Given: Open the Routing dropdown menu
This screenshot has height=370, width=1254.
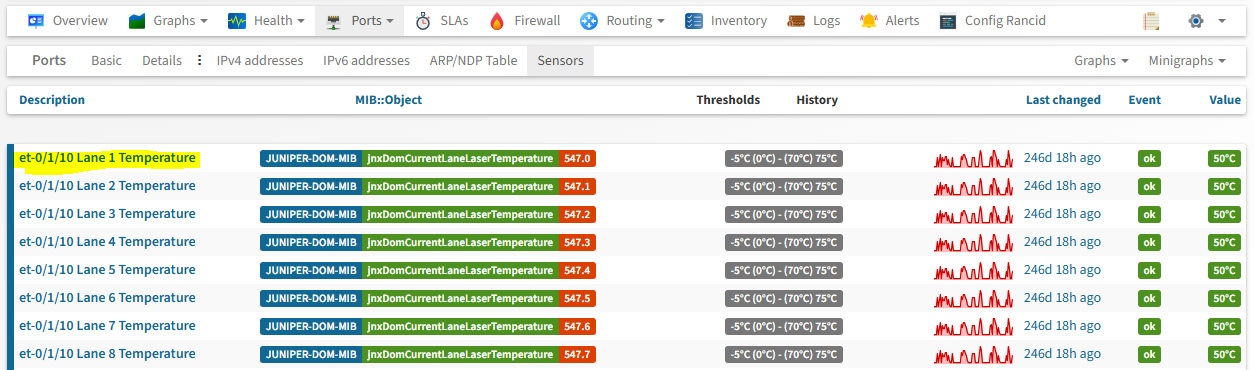Looking at the screenshot, I should tap(622, 20).
